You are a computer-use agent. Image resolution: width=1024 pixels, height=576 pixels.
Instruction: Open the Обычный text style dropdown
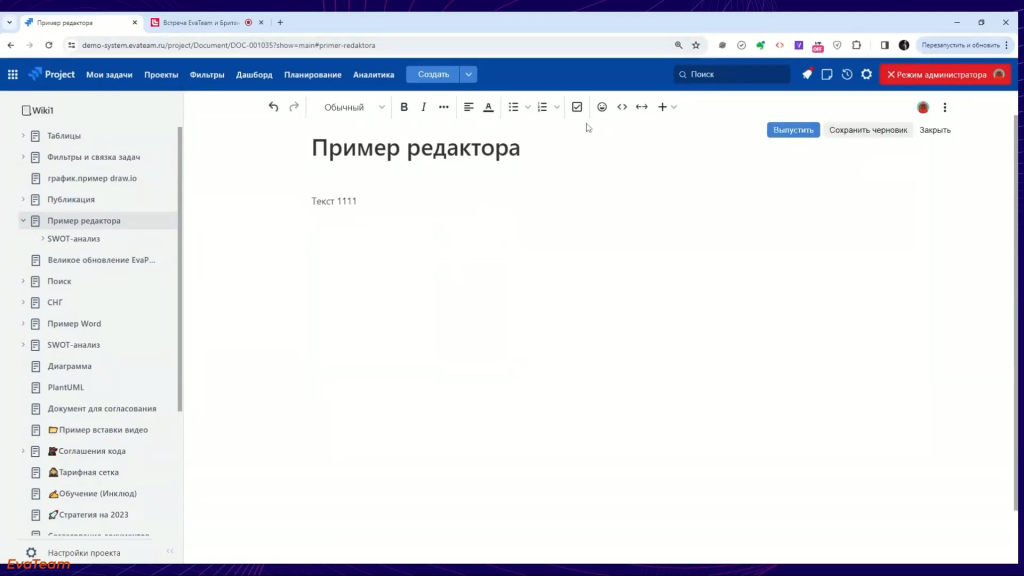(353, 107)
